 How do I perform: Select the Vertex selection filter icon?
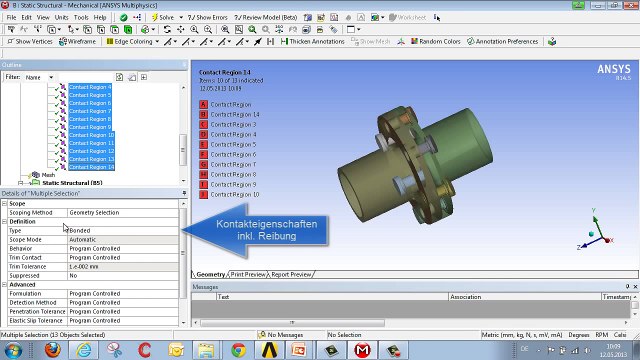pos(87,29)
